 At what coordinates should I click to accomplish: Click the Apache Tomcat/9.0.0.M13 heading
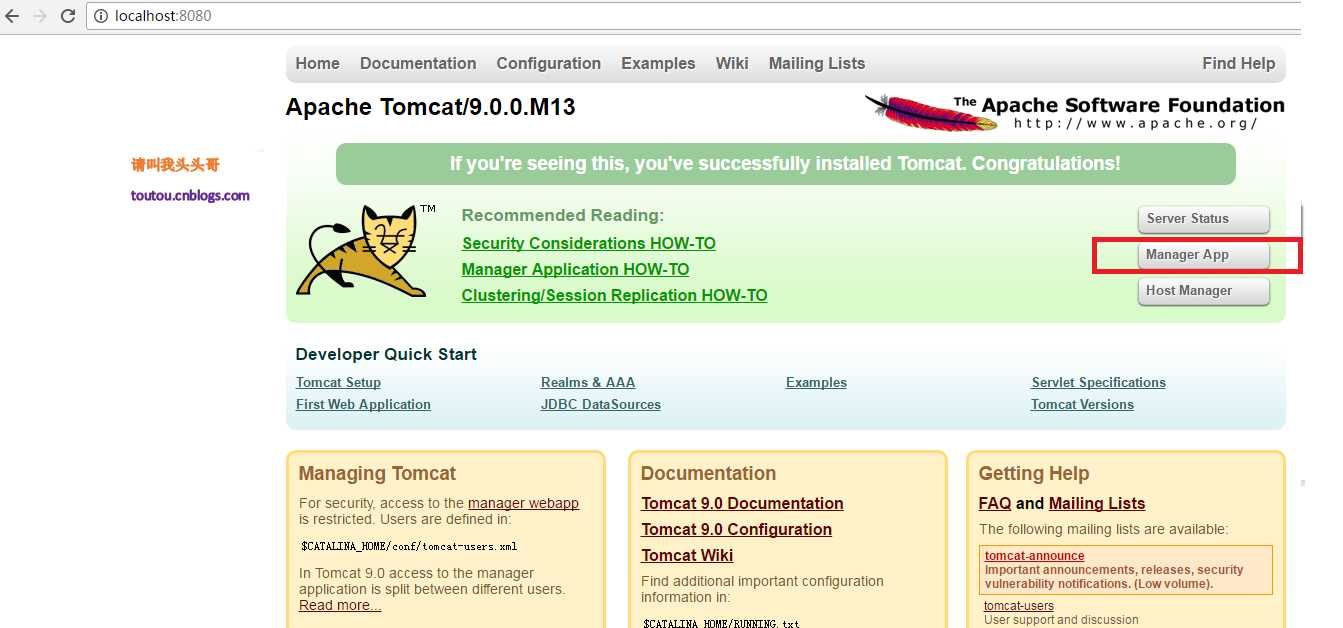[x=431, y=107]
